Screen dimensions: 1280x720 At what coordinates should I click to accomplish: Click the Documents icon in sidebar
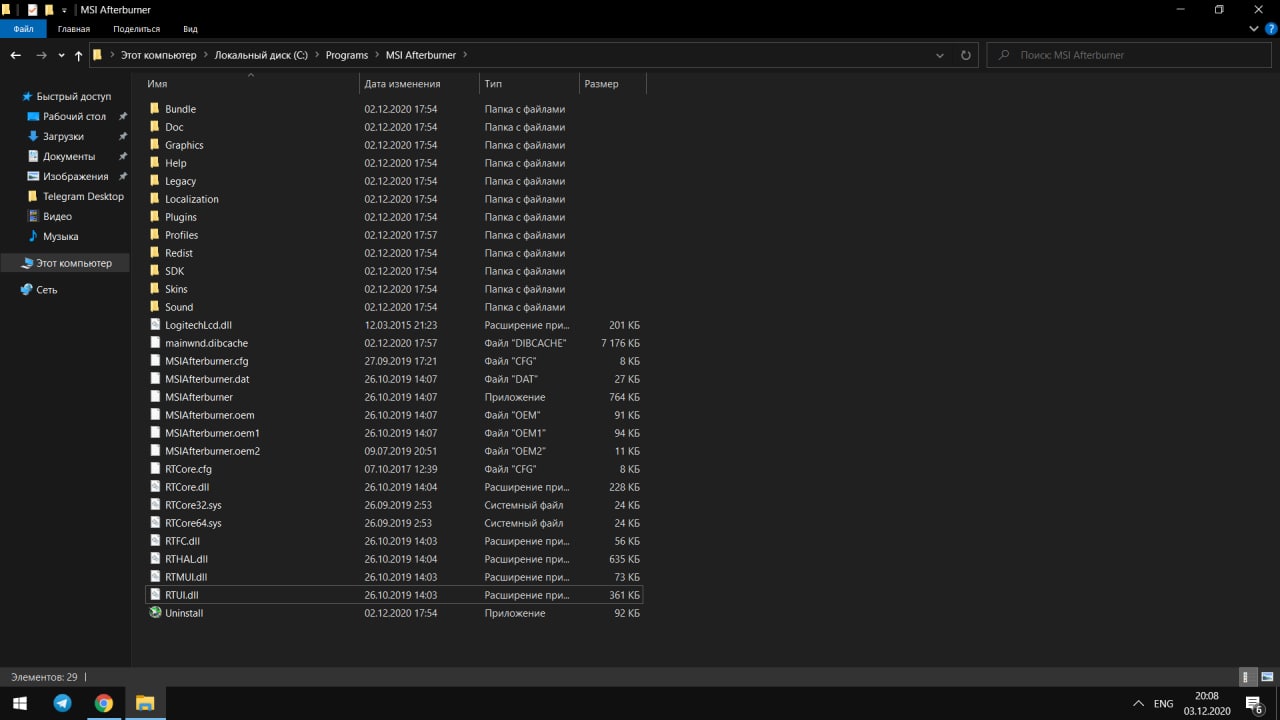(x=33, y=157)
